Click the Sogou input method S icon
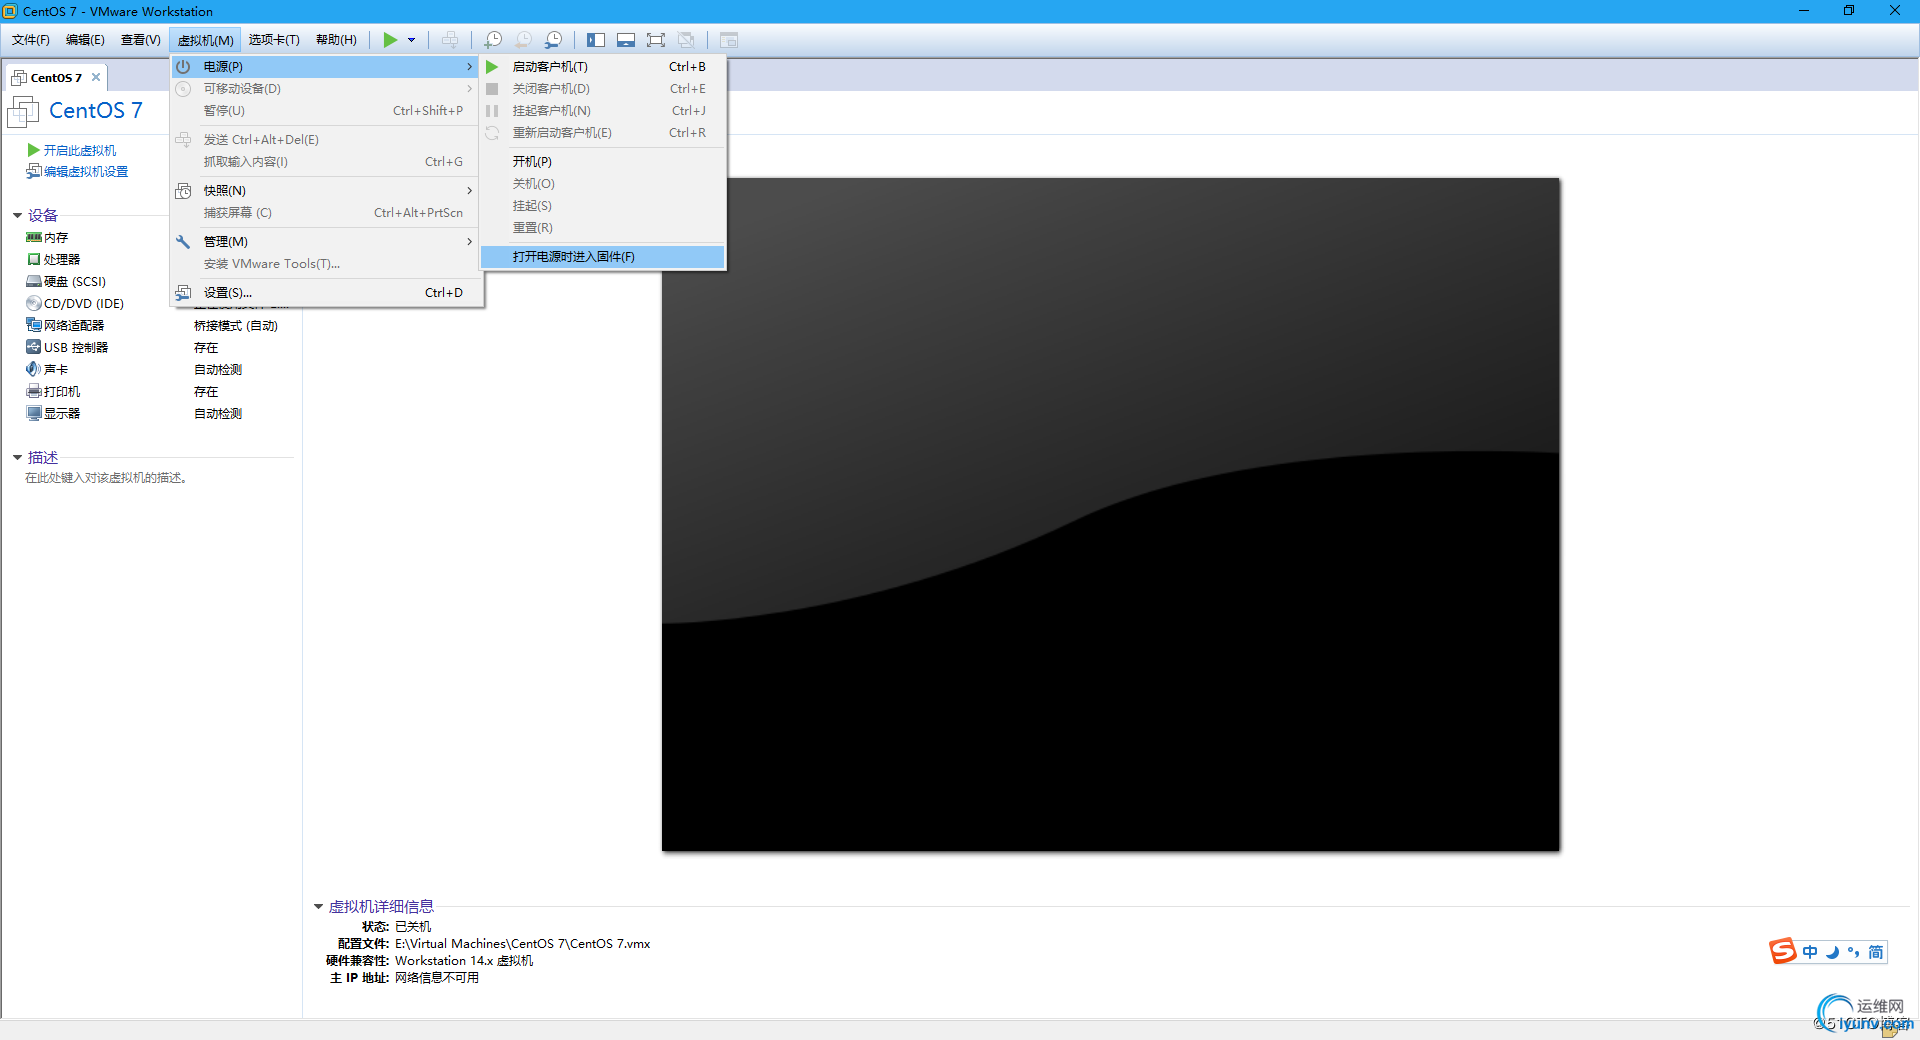 coord(1782,951)
